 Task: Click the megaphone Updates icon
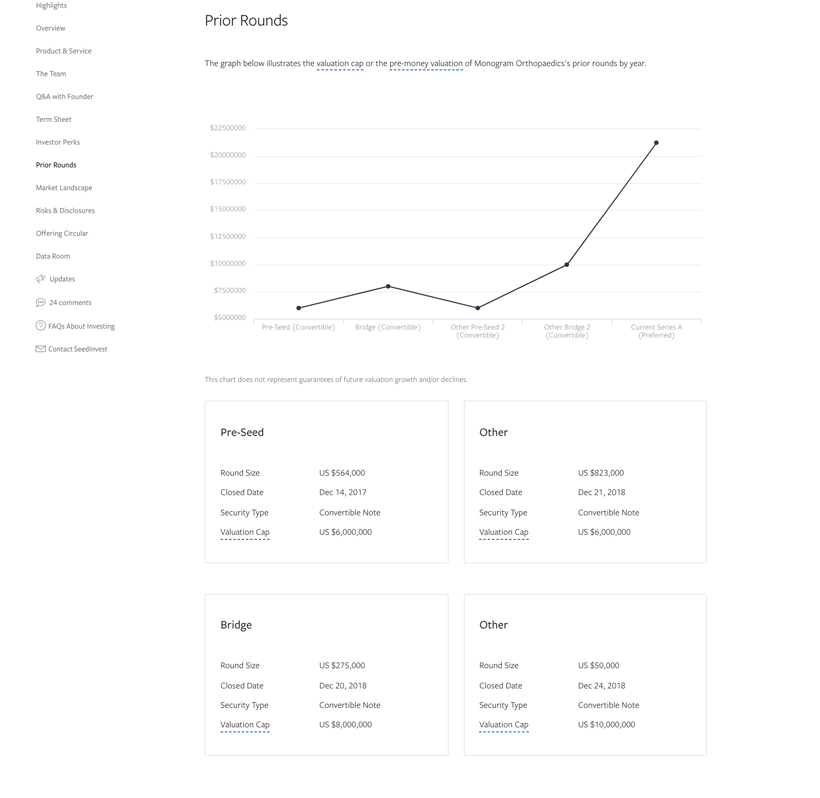40,279
